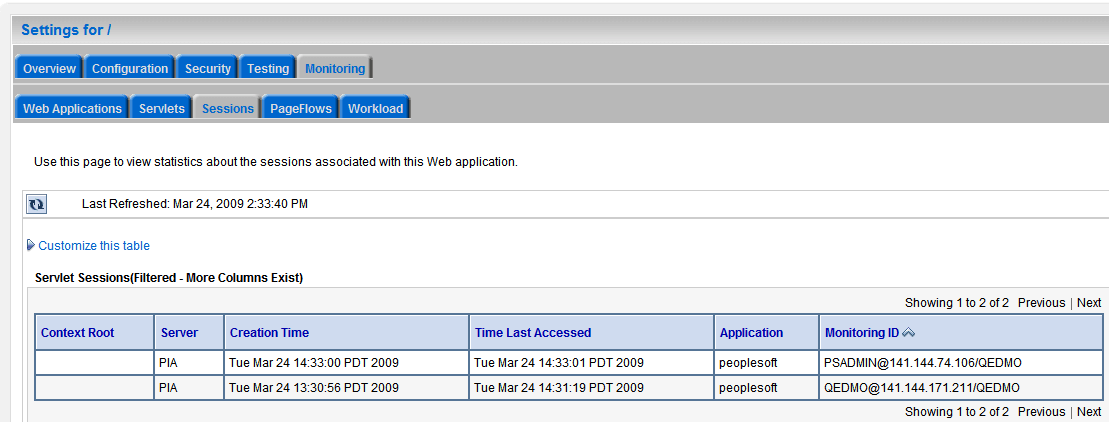This screenshot has height=422, width=1109.
Task: Select the Sessions sub-tab
Action: [228, 109]
